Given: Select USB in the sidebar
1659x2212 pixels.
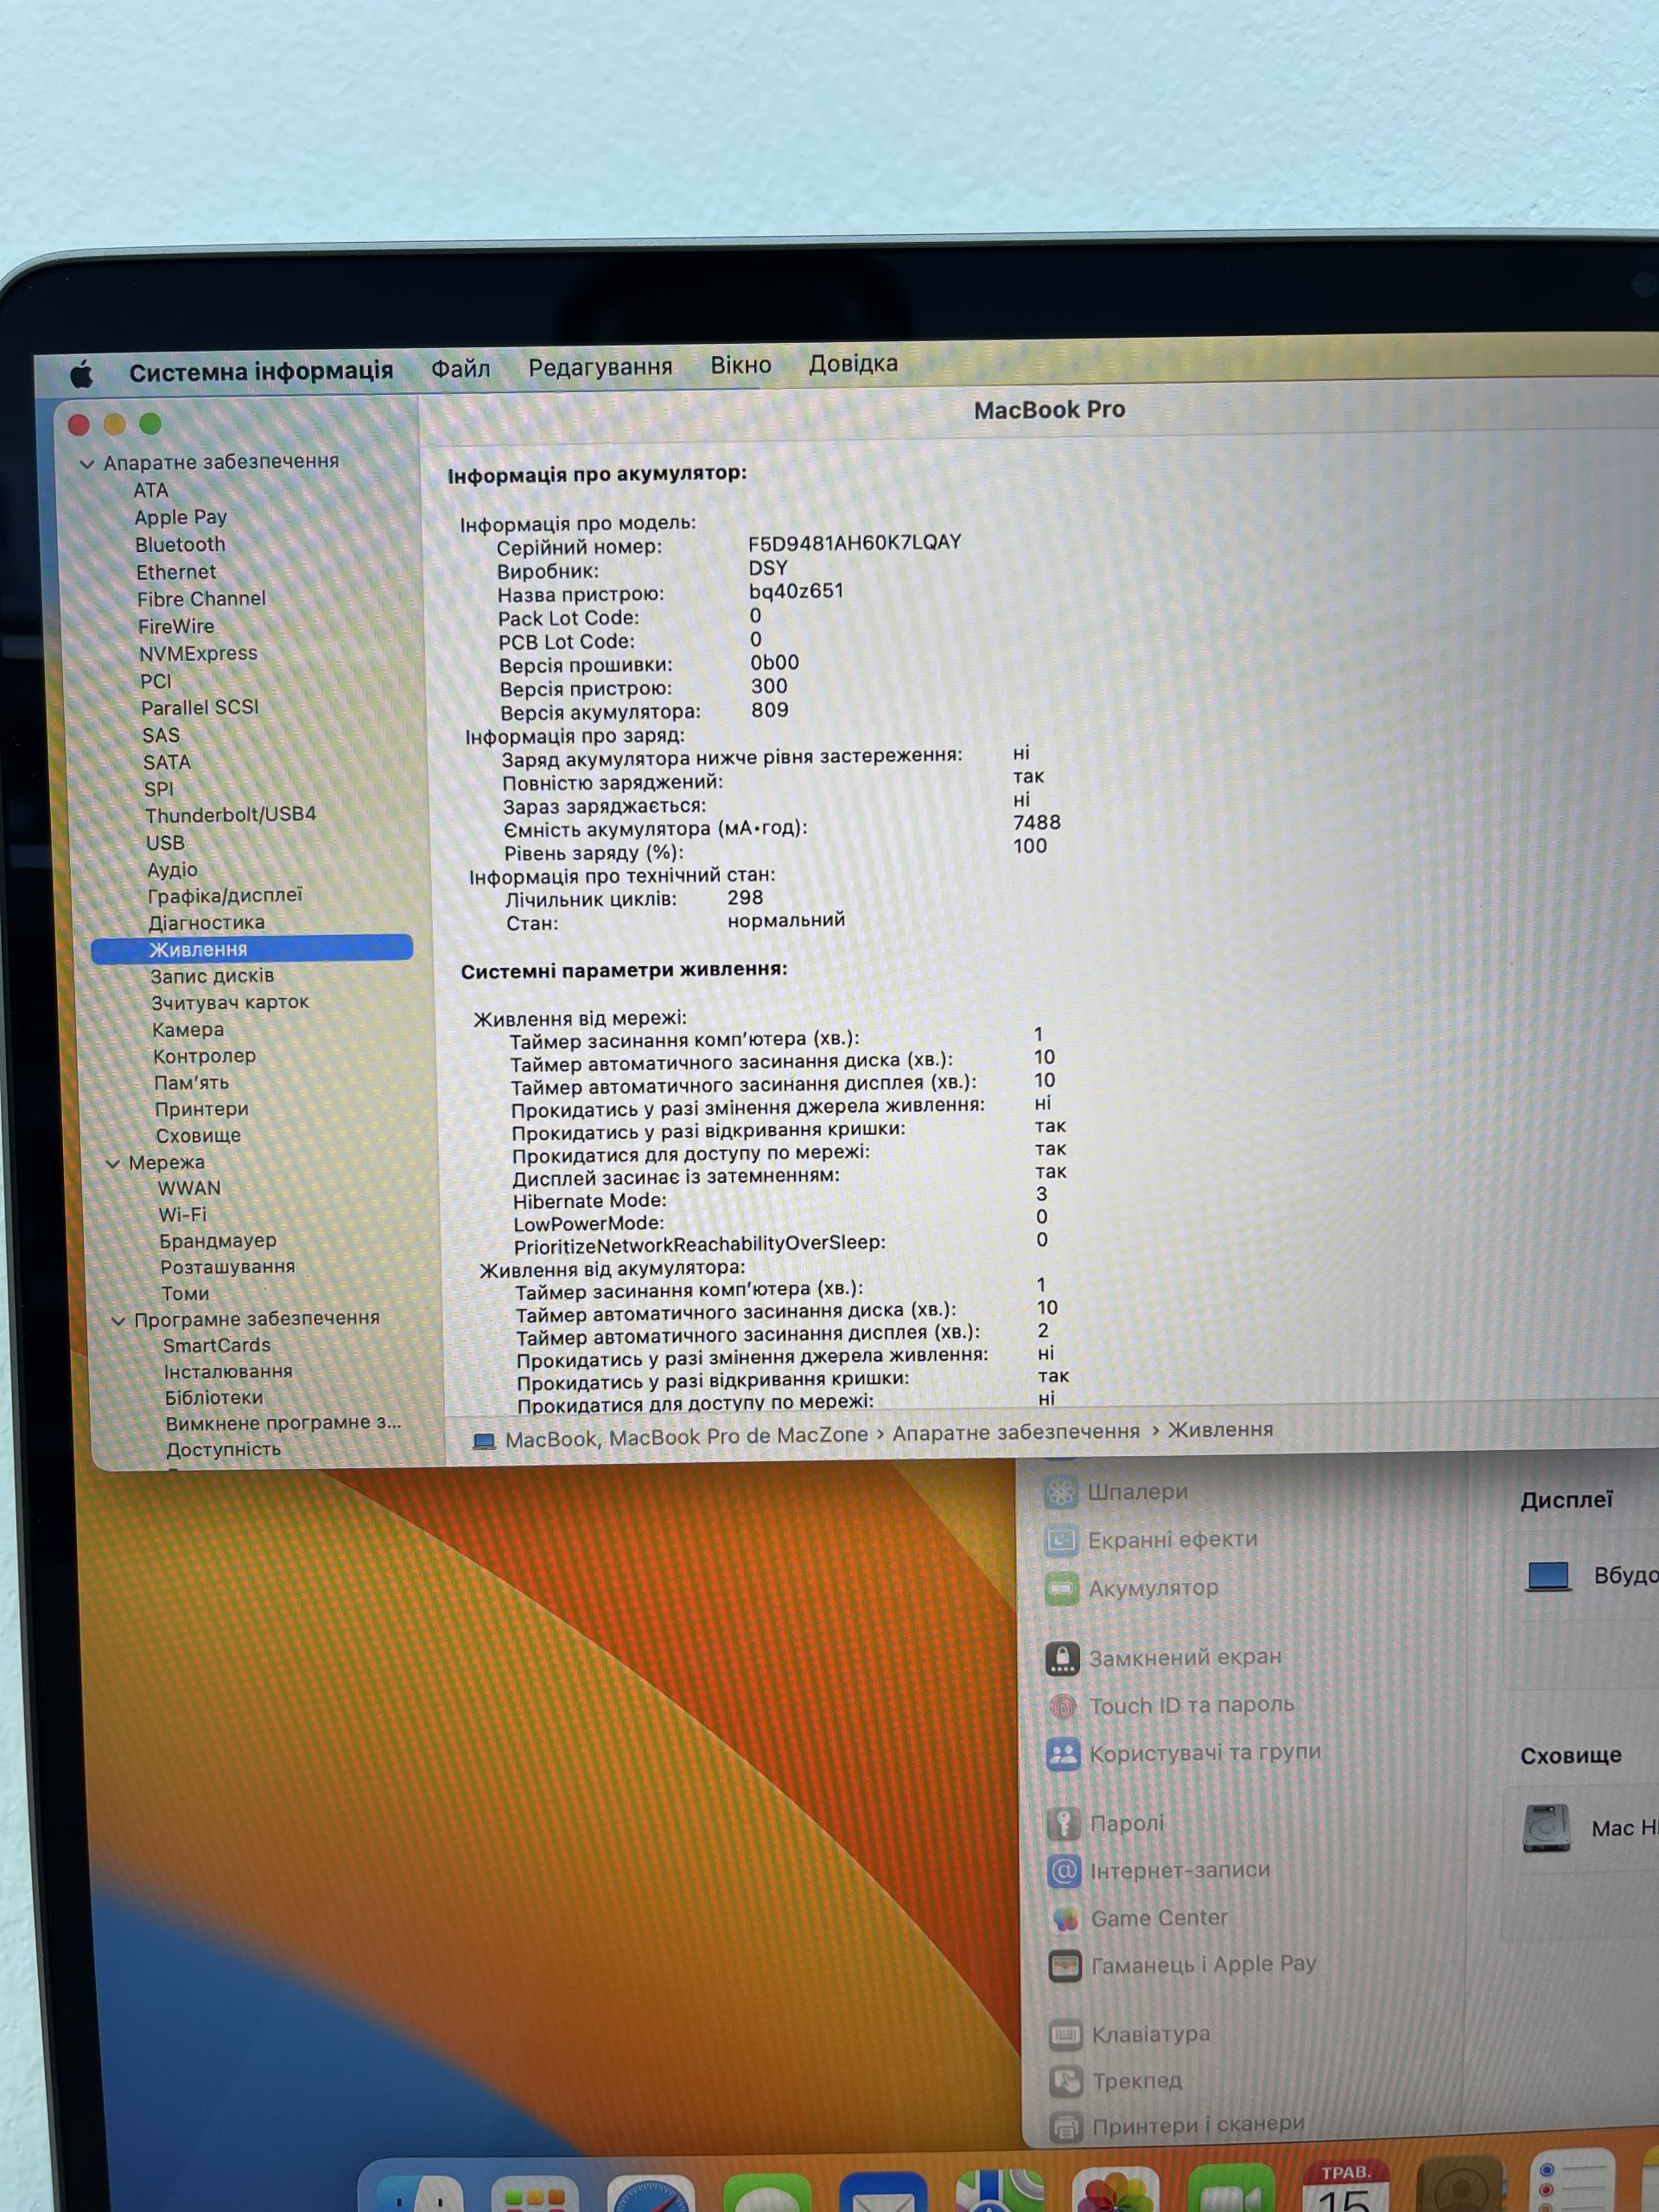Looking at the screenshot, I should (x=165, y=843).
